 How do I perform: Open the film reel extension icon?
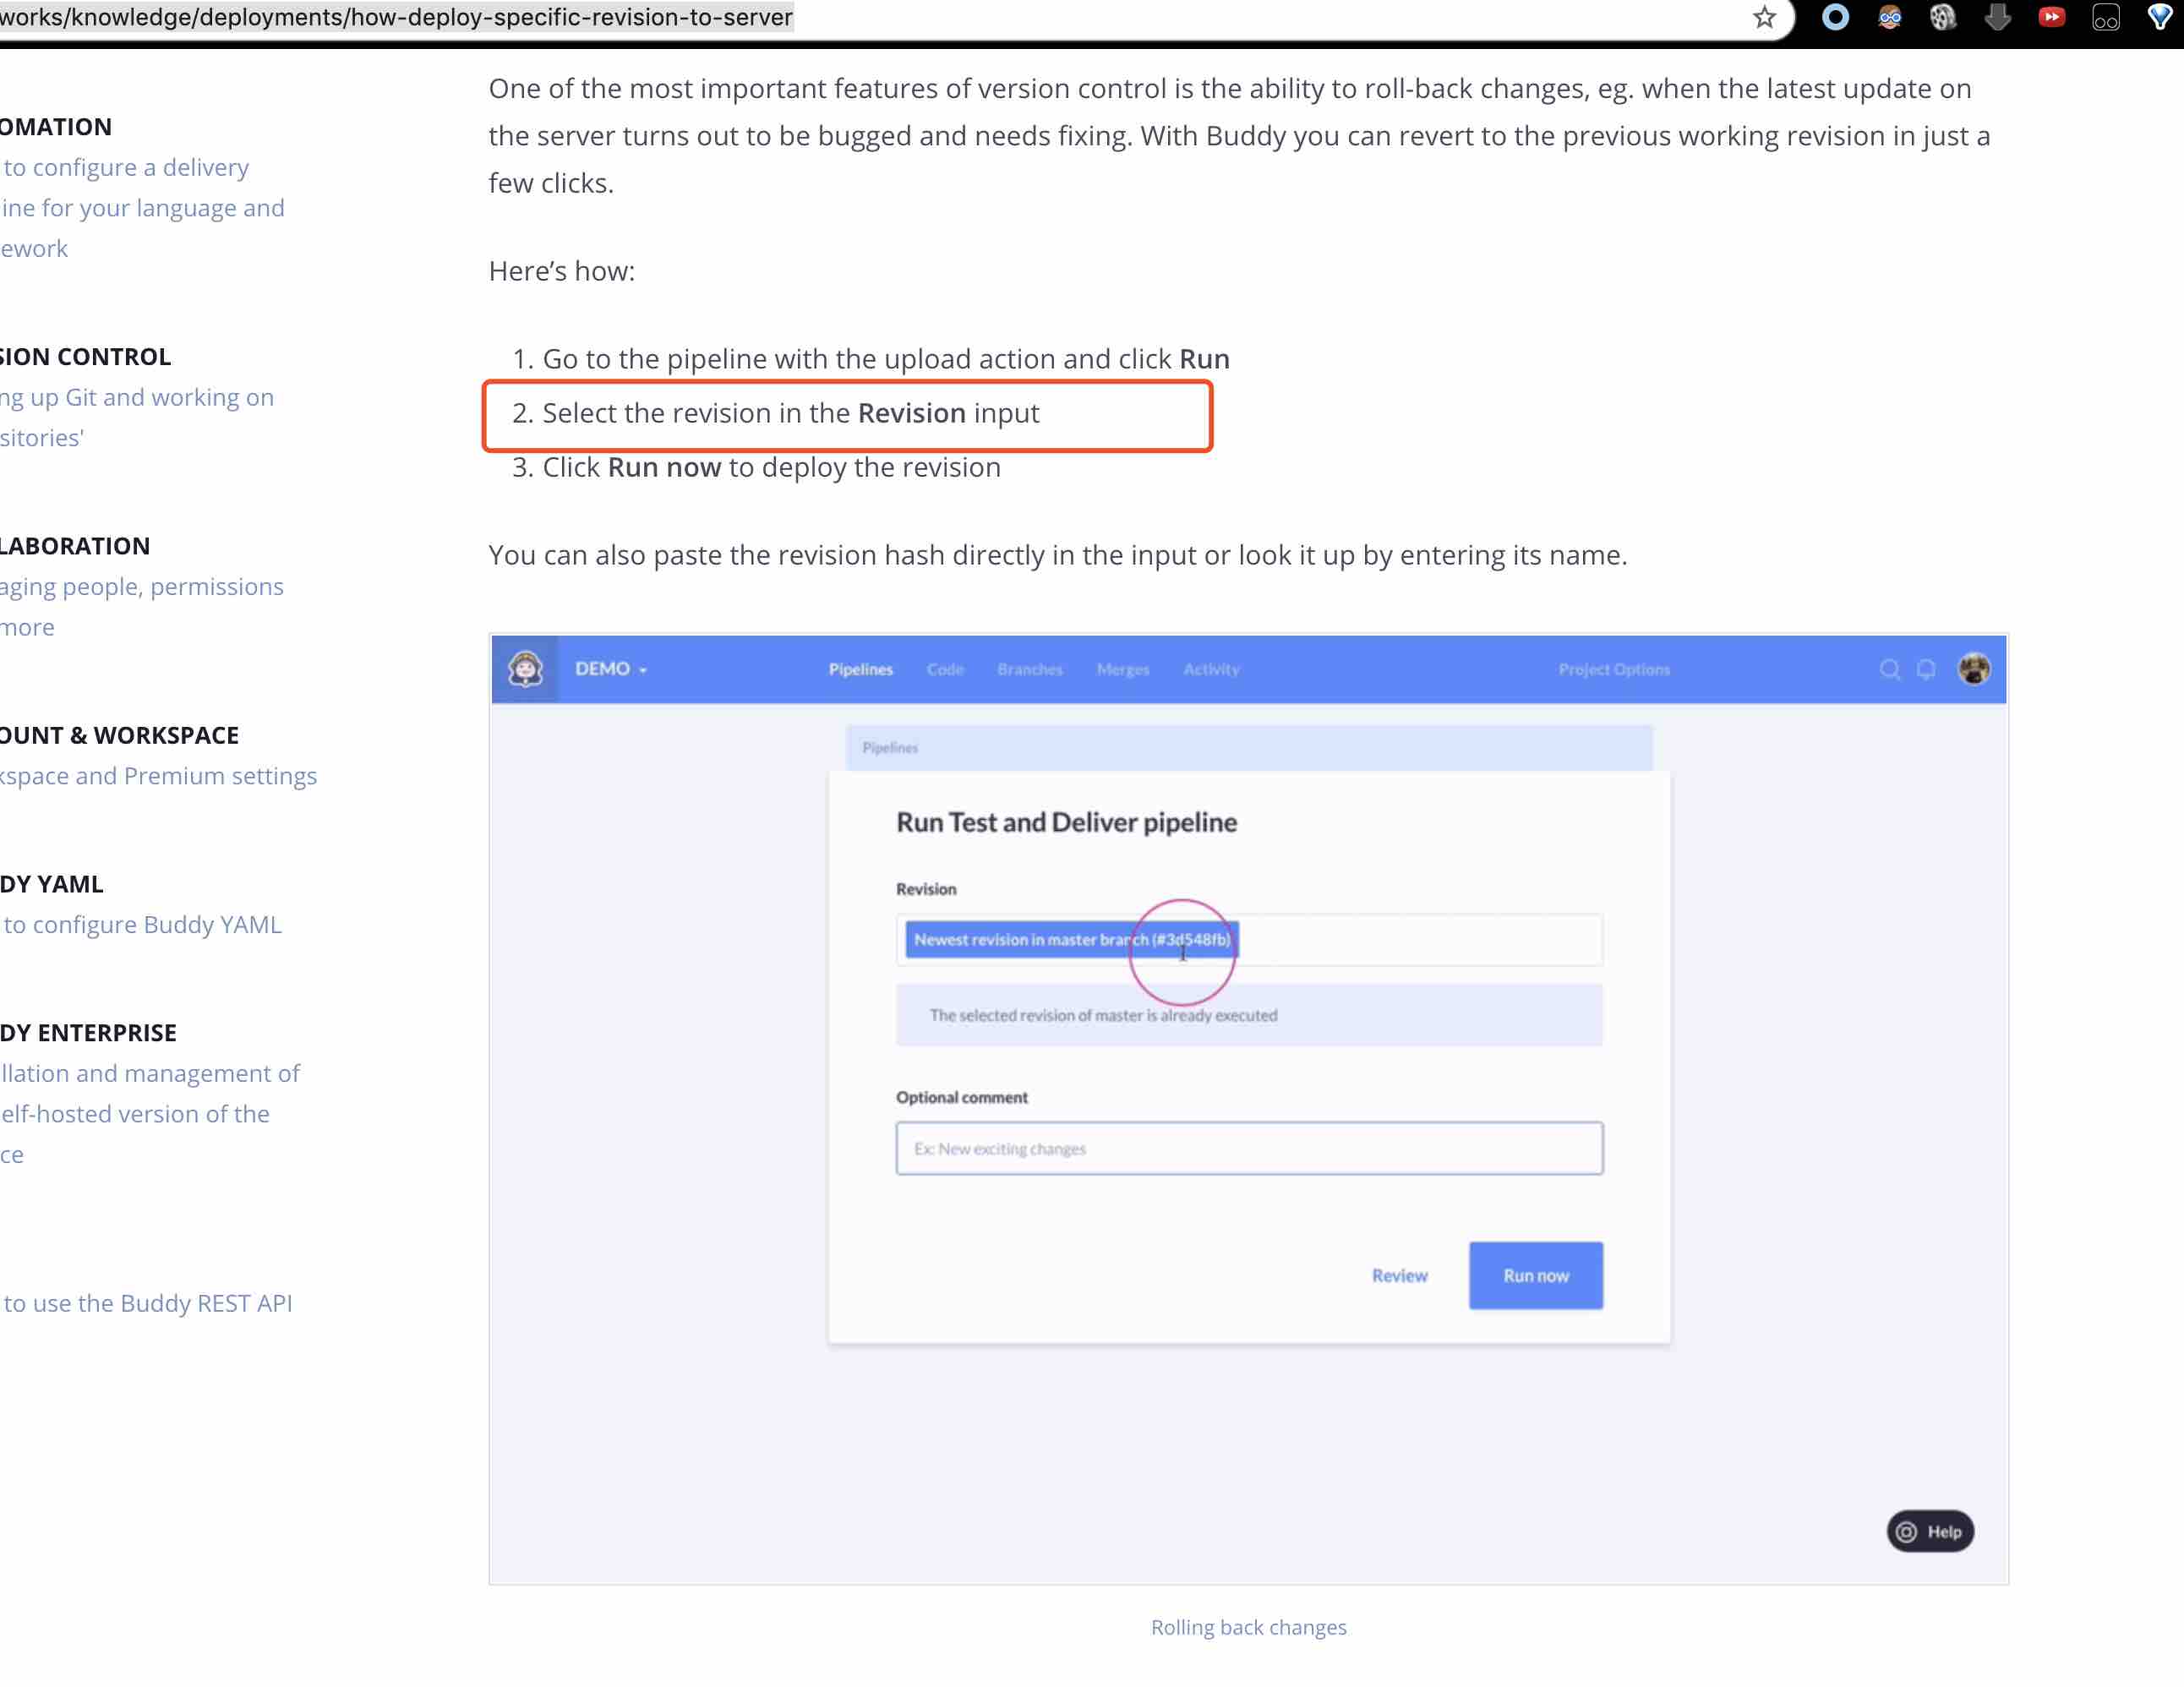click(1942, 17)
